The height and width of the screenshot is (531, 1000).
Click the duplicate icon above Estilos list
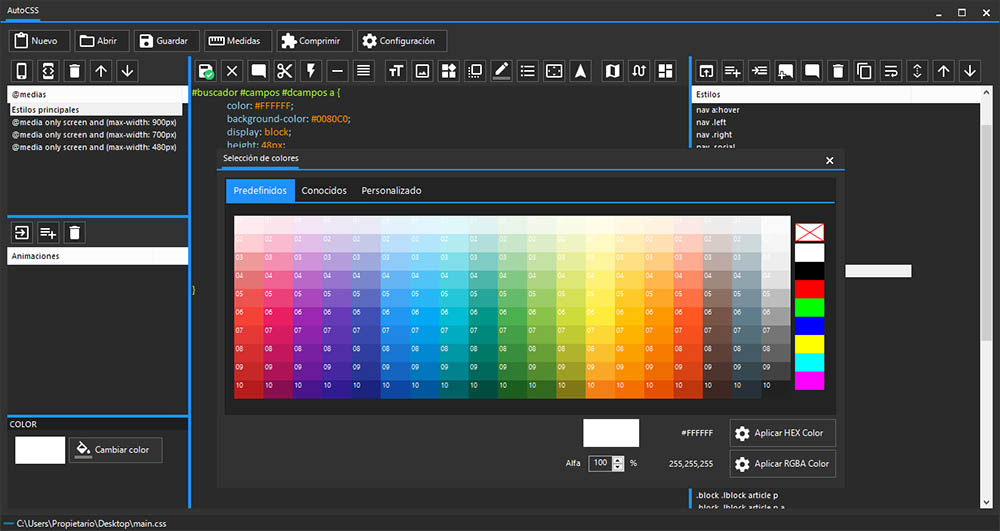(x=864, y=71)
